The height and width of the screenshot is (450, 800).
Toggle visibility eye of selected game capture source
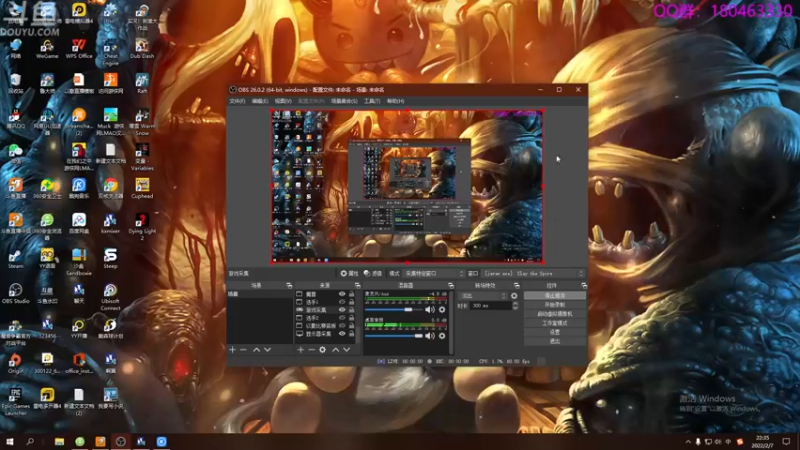[342, 310]
